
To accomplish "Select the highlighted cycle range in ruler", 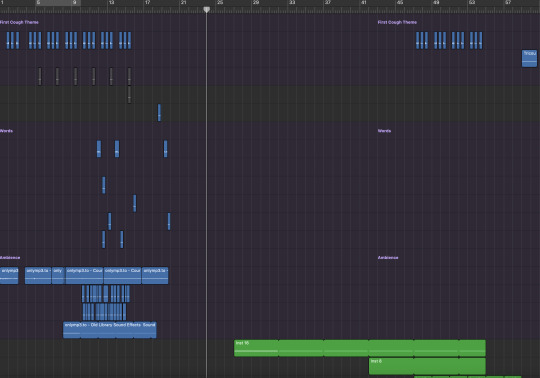I will click(58, 3).
